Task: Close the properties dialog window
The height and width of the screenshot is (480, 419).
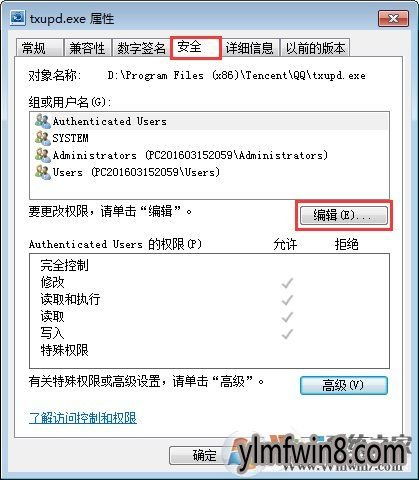Action: 393,18
